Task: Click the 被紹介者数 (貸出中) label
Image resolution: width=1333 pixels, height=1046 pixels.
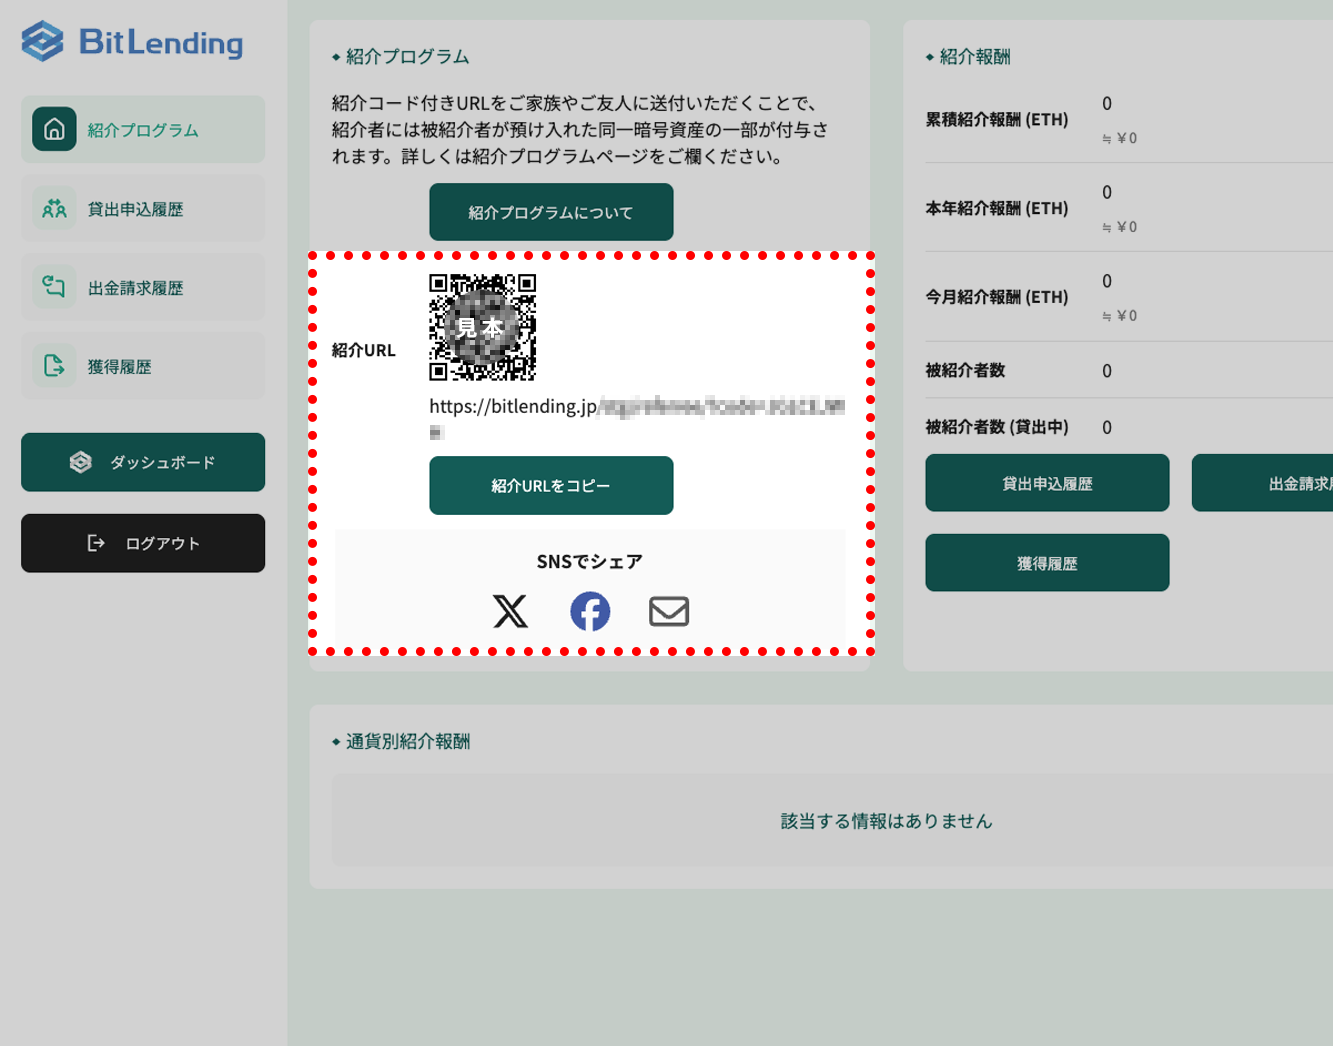Action: click(997, 427)
